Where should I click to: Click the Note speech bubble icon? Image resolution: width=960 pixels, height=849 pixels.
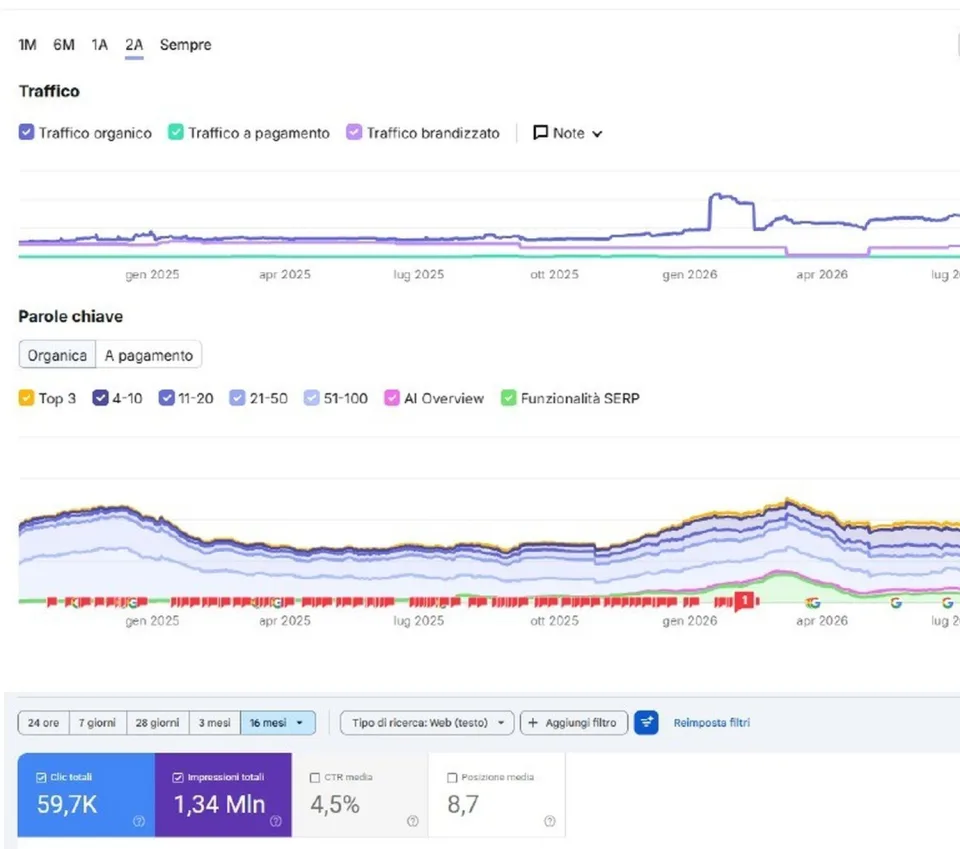pos(540,133)
